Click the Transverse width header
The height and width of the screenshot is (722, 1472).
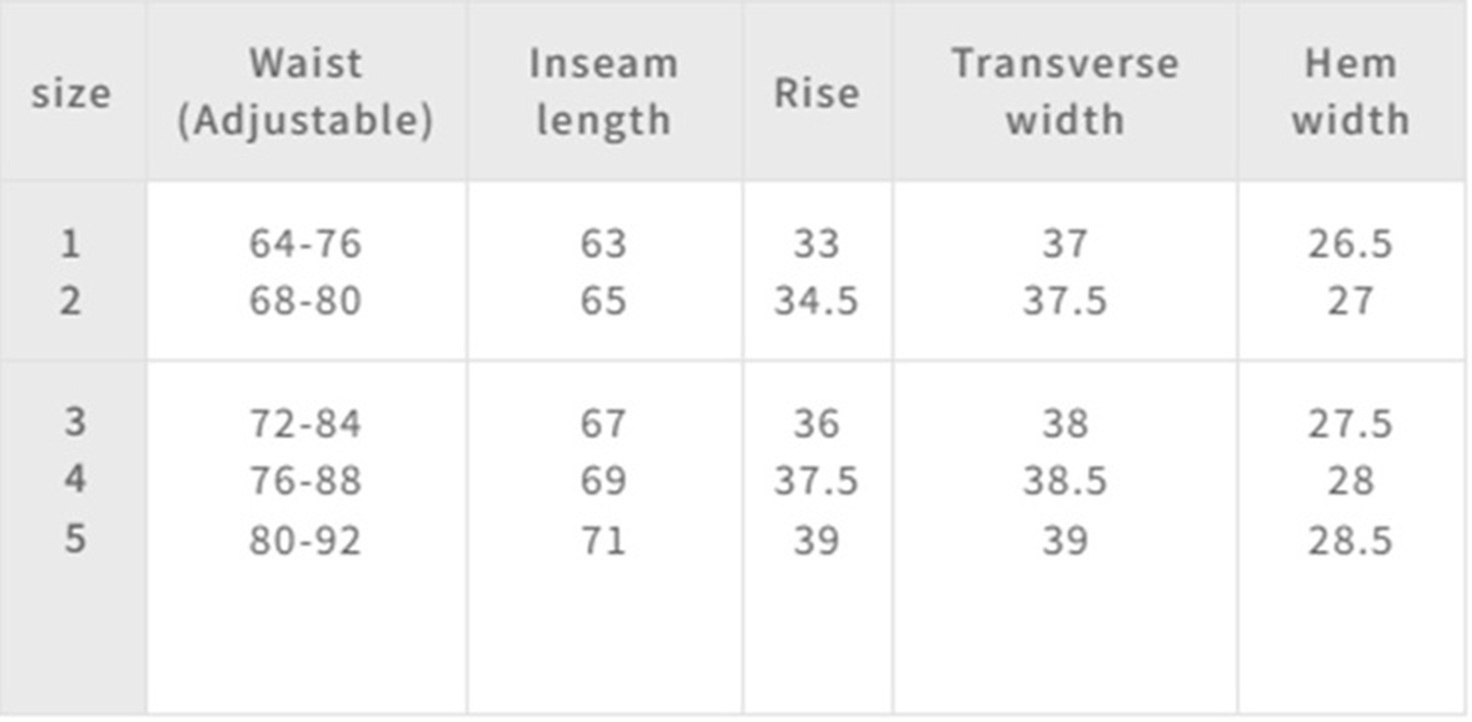(x=1064, y=92)
